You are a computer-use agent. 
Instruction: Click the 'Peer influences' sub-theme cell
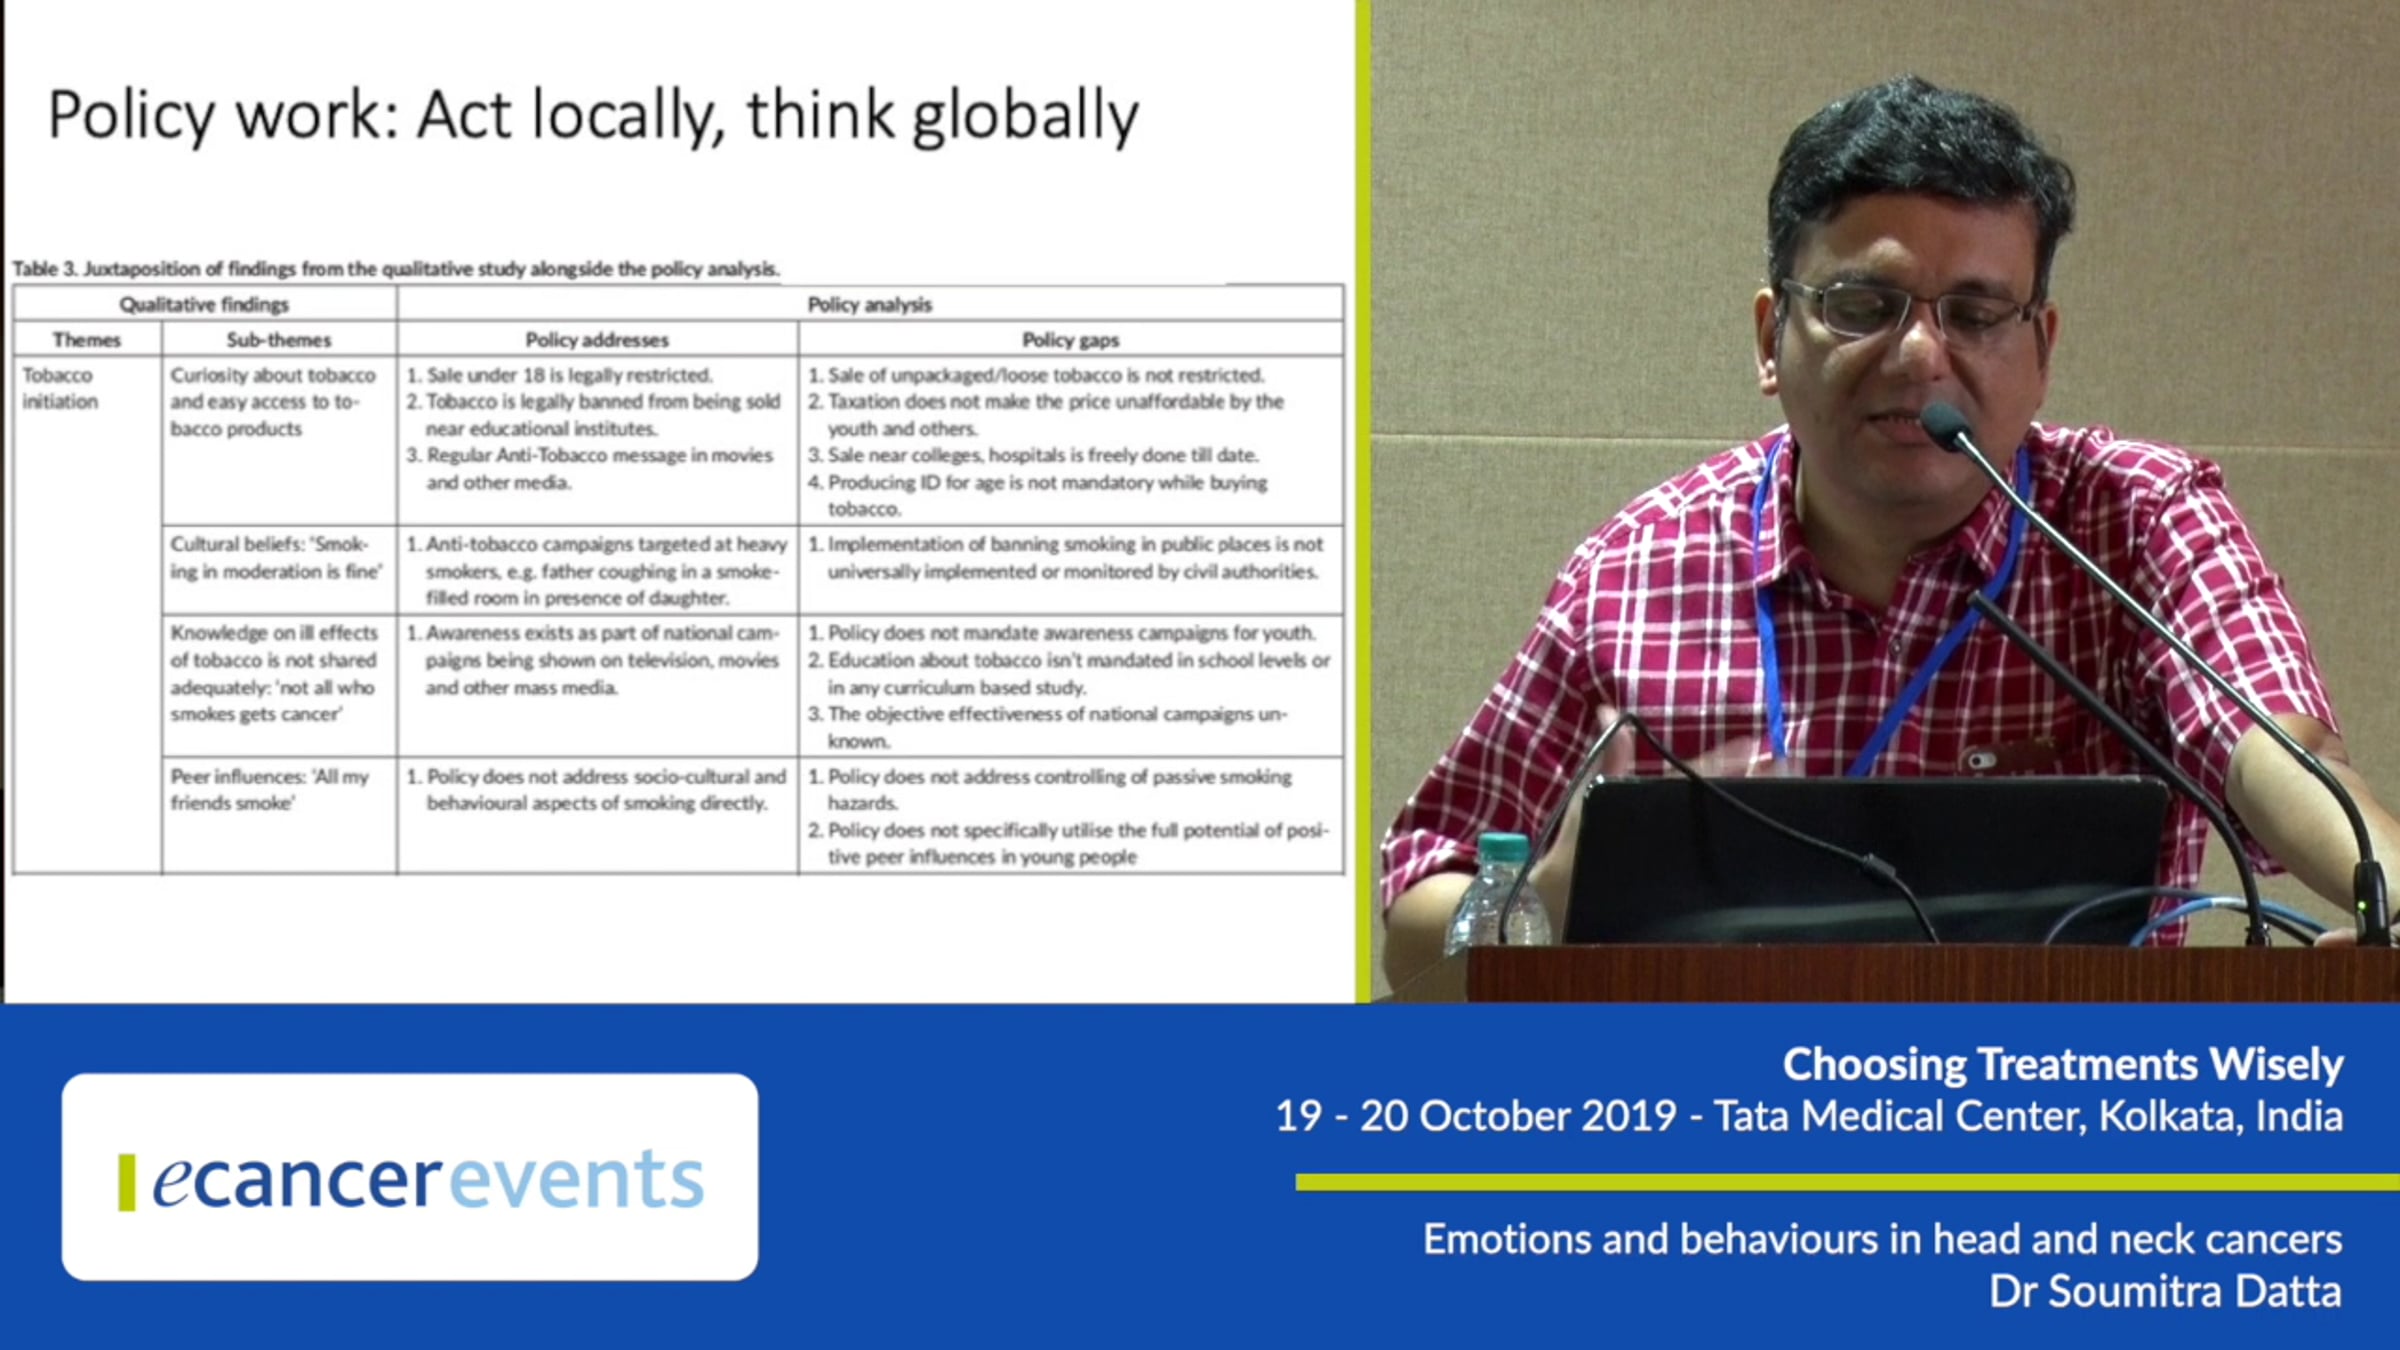point(270,789)
